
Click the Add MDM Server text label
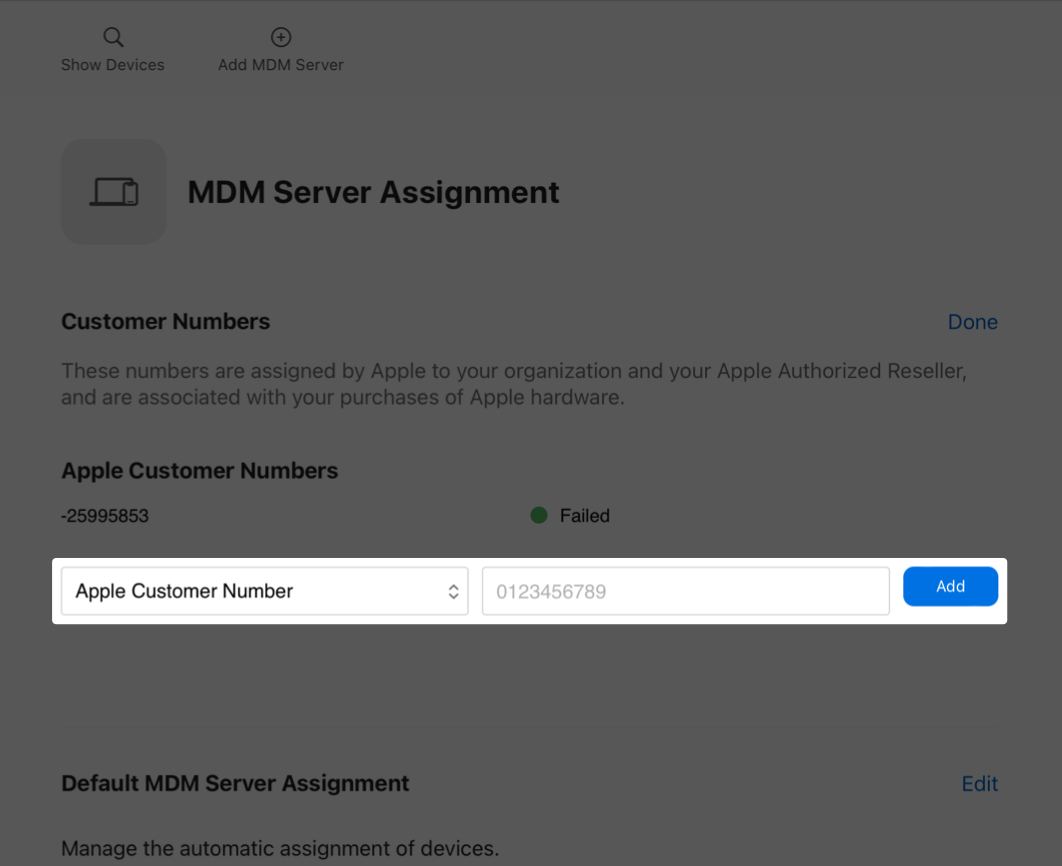(281, 65)
